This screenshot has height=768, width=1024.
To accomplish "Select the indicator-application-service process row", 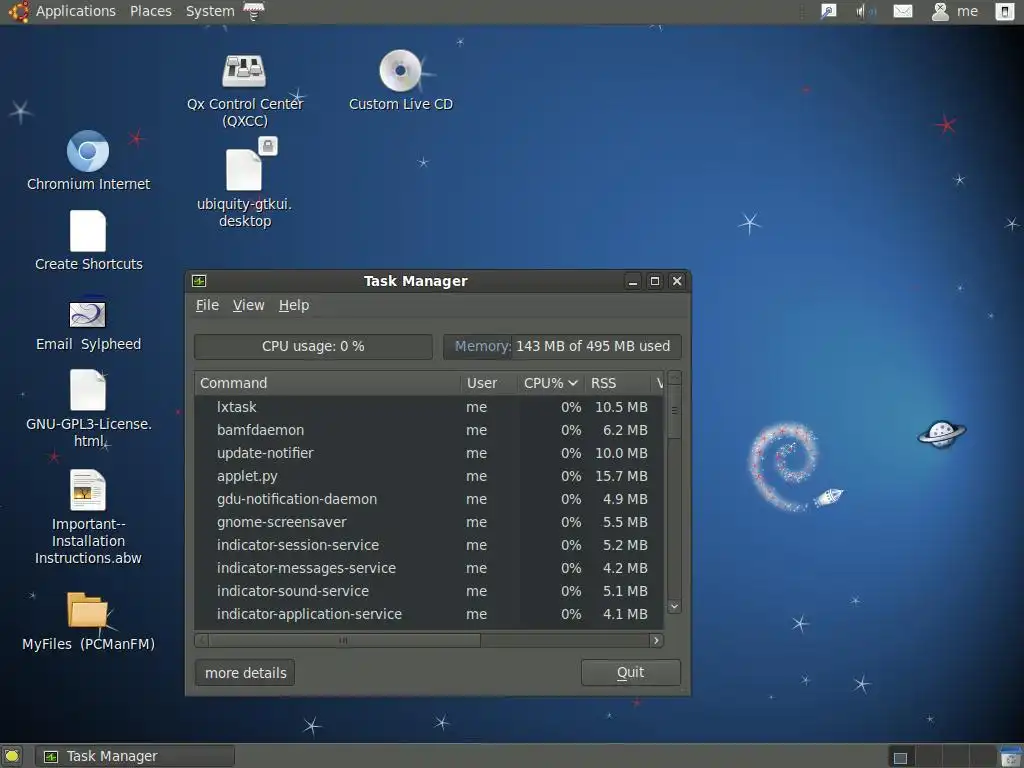I will point(428,615).
